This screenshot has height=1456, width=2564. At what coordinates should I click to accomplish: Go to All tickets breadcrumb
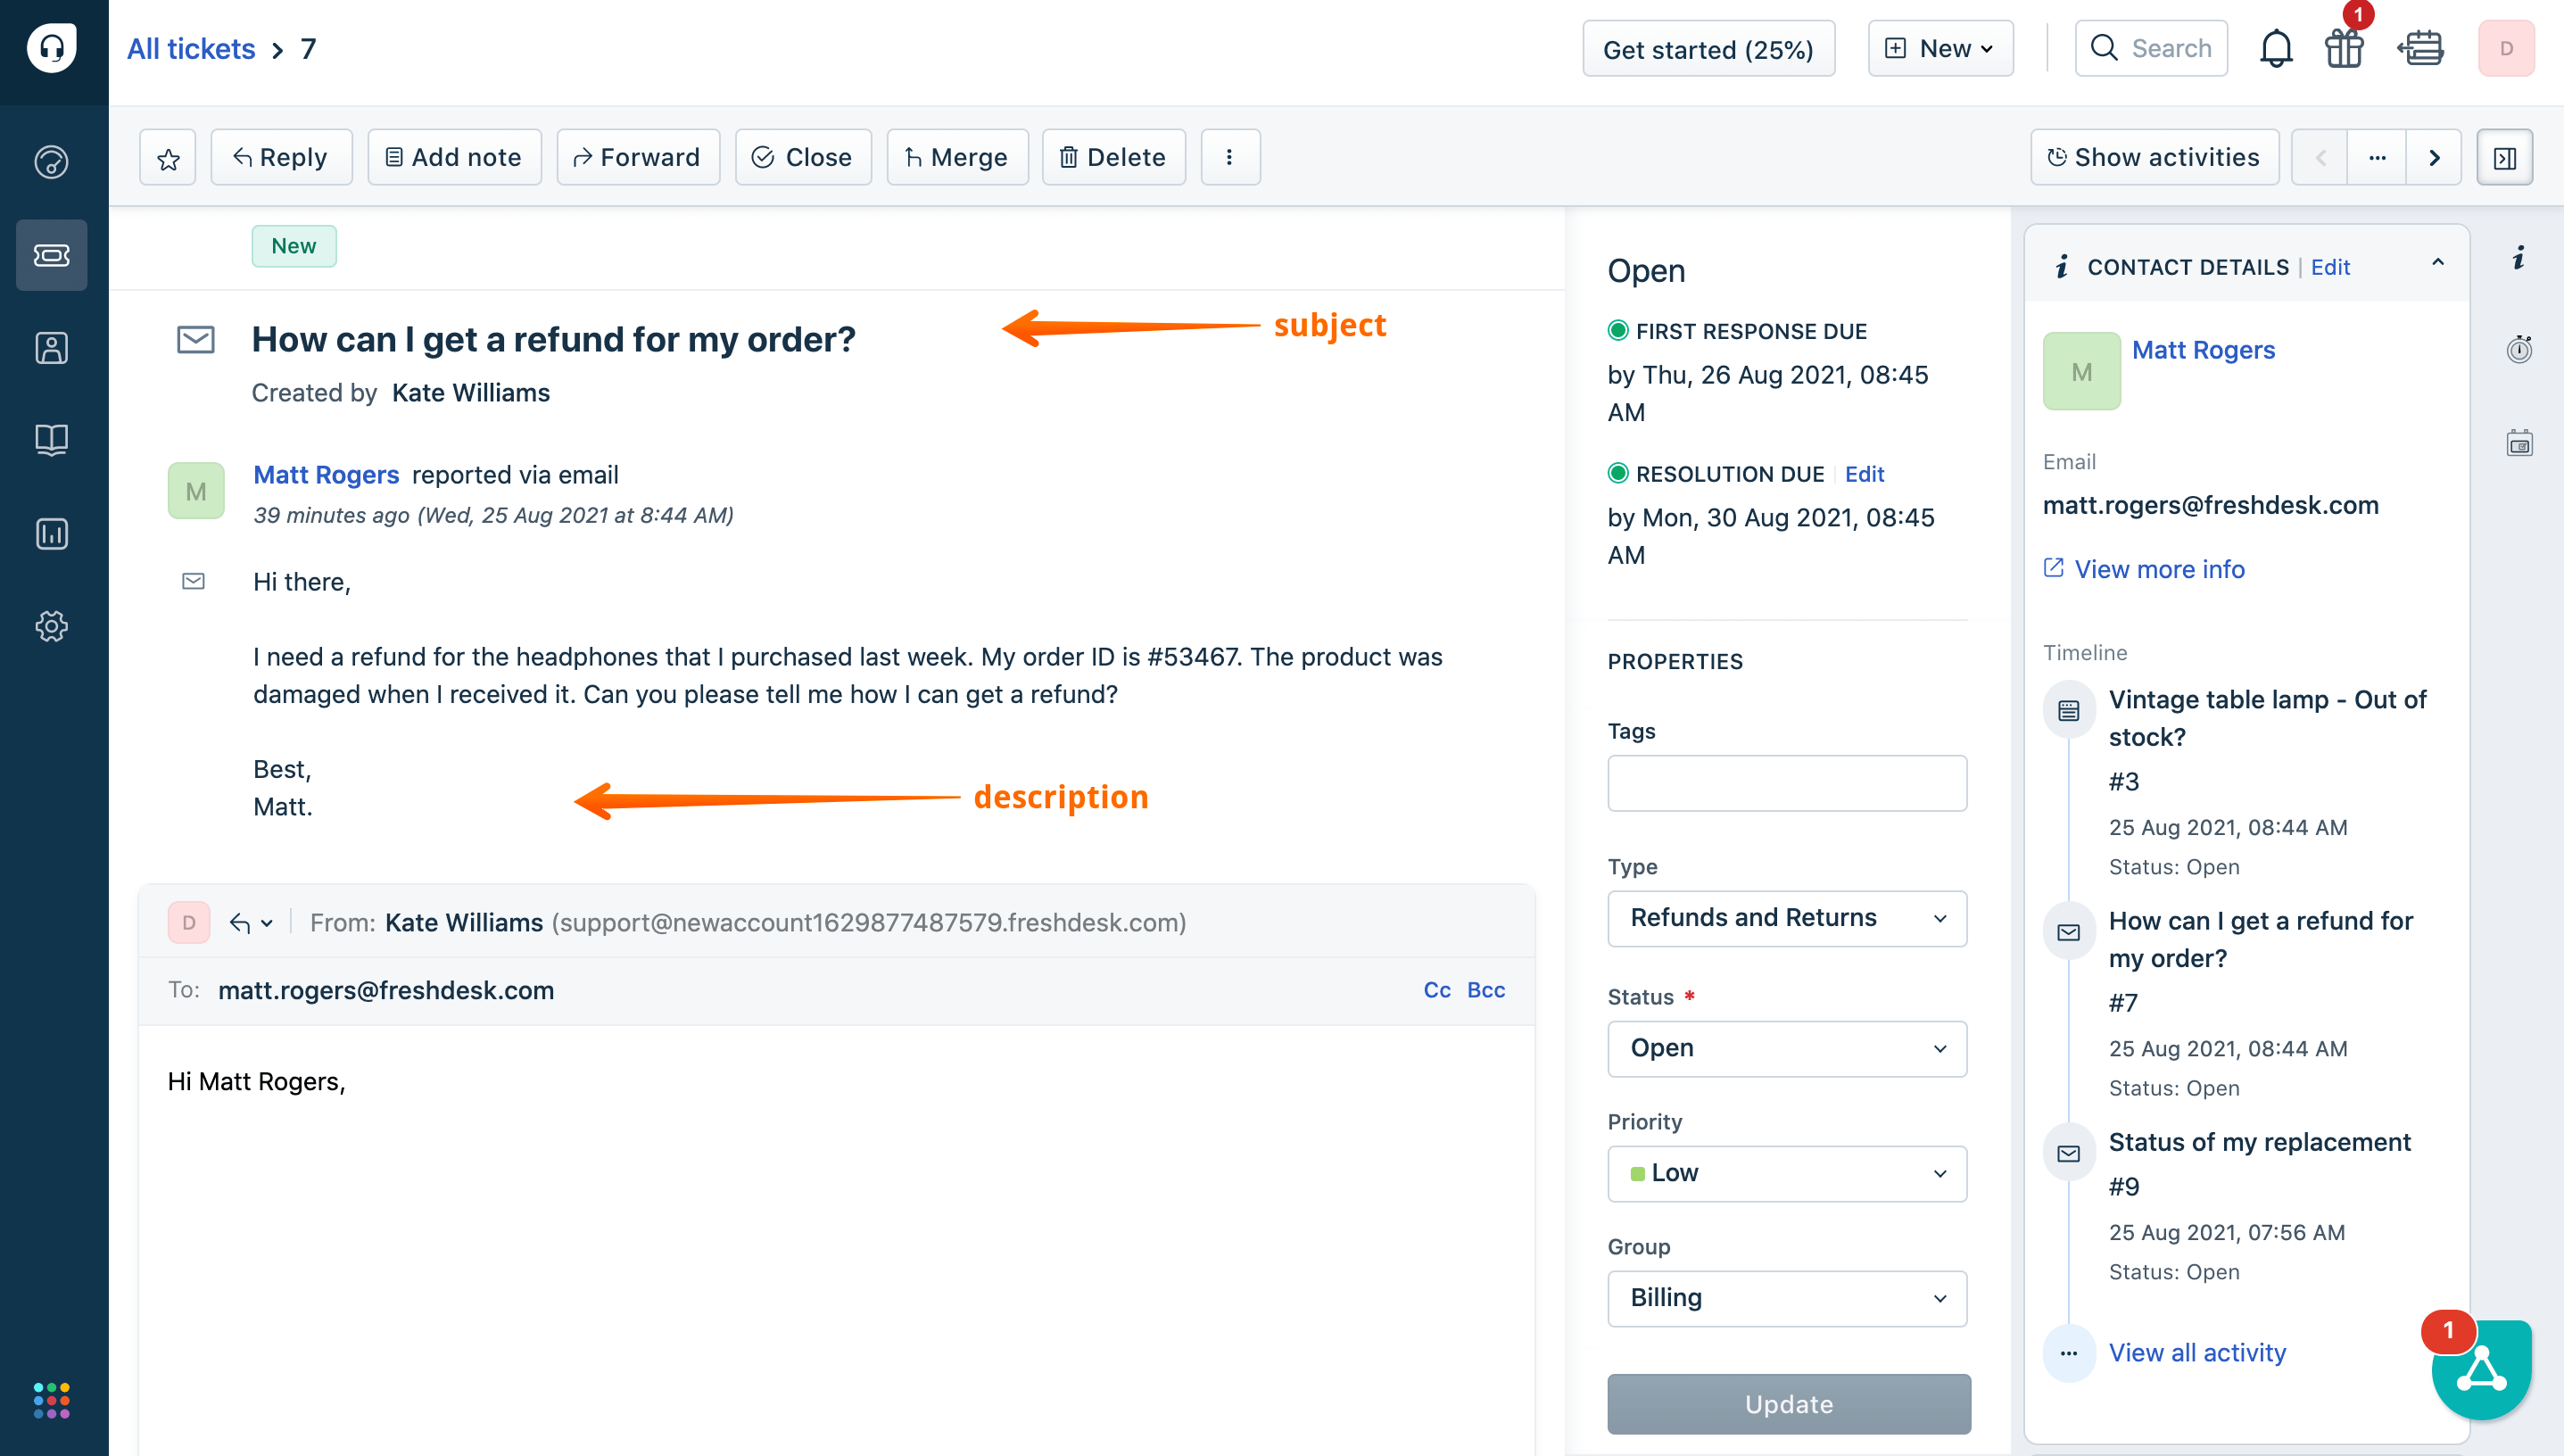click(191, 48)
